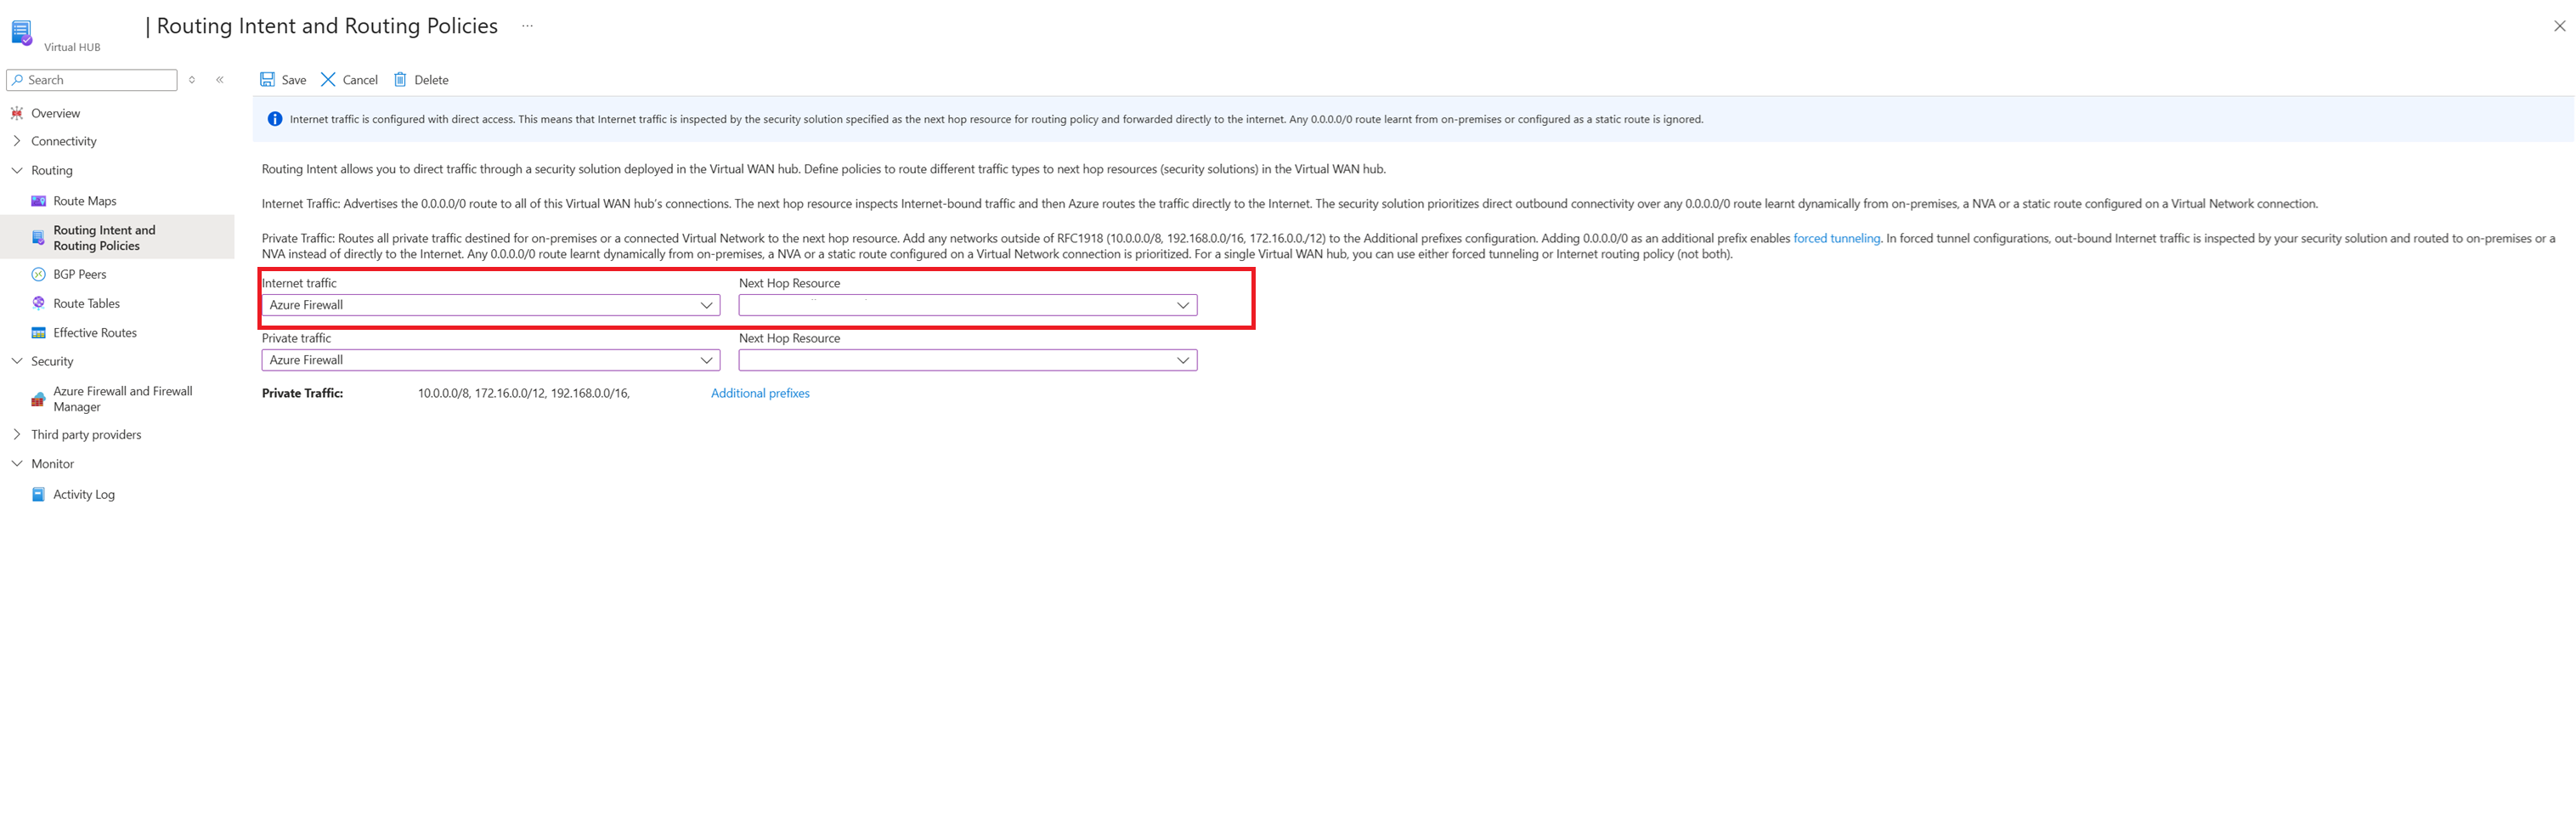Click the Delete trash icon
Screen dimensions: 2576x816
pos(400,80)
